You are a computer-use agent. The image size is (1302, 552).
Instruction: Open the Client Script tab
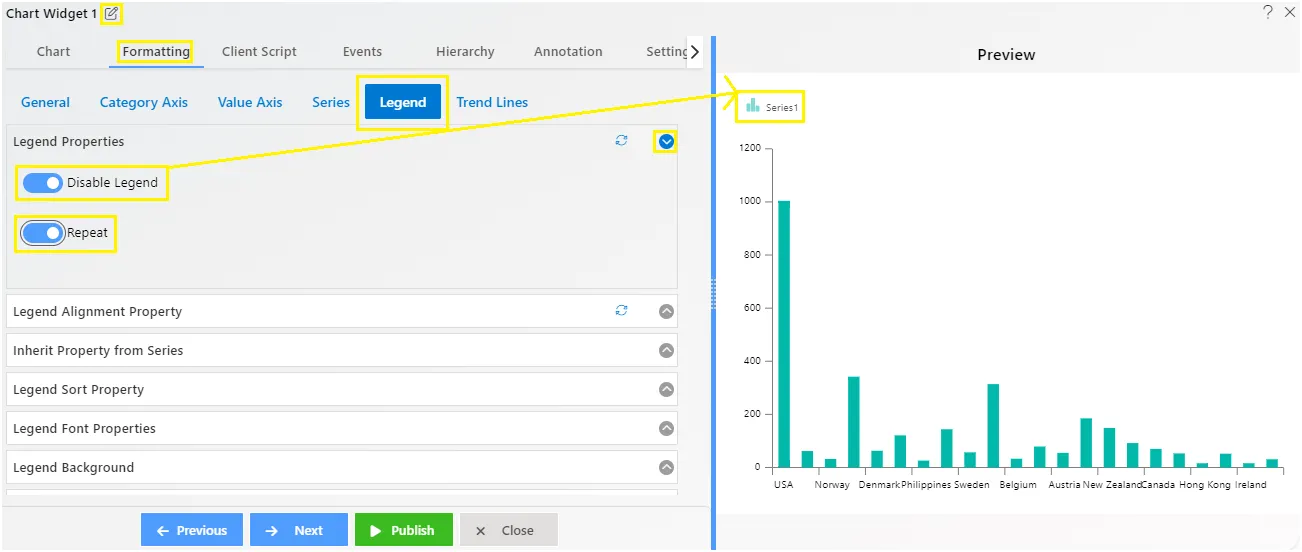(x=259, y=52)
